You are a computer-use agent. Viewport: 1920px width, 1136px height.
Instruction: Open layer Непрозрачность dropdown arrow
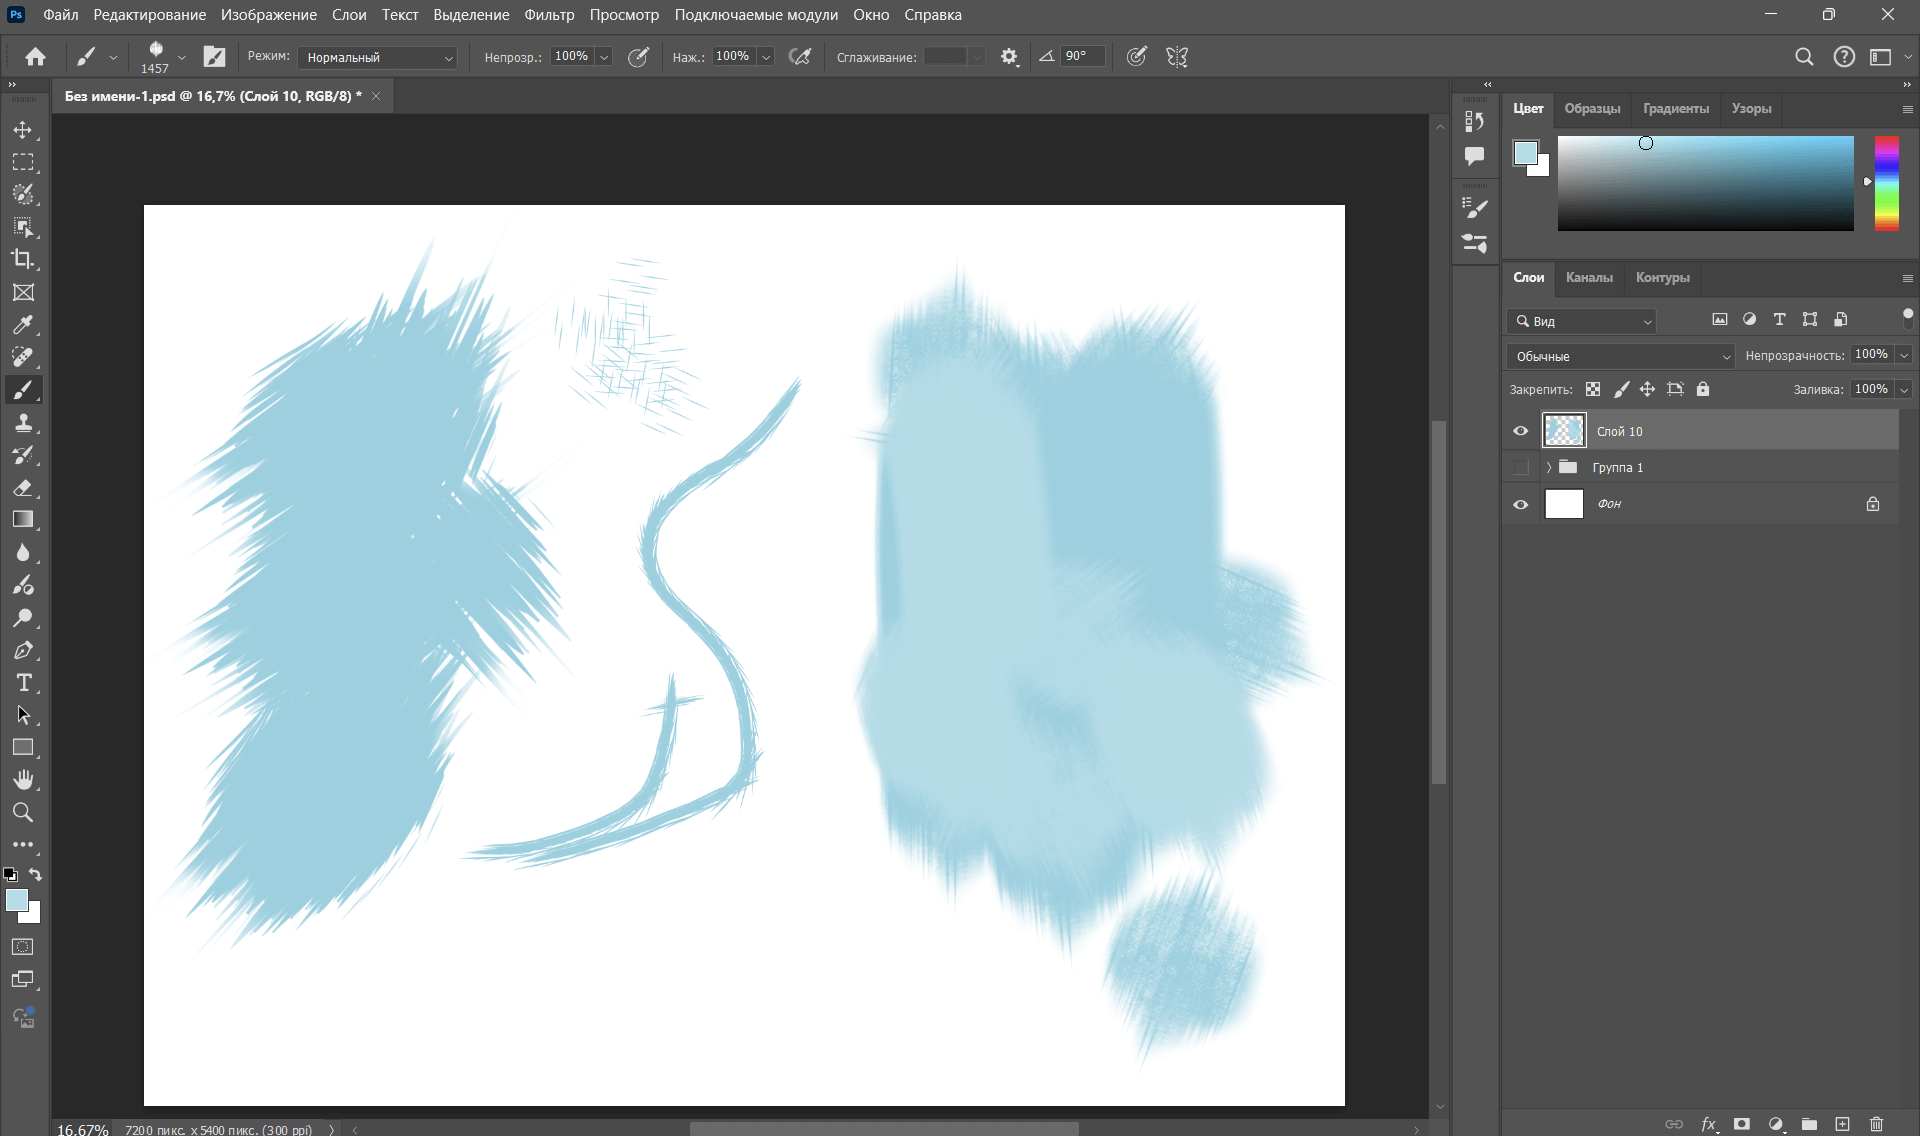coord(1904,355)
